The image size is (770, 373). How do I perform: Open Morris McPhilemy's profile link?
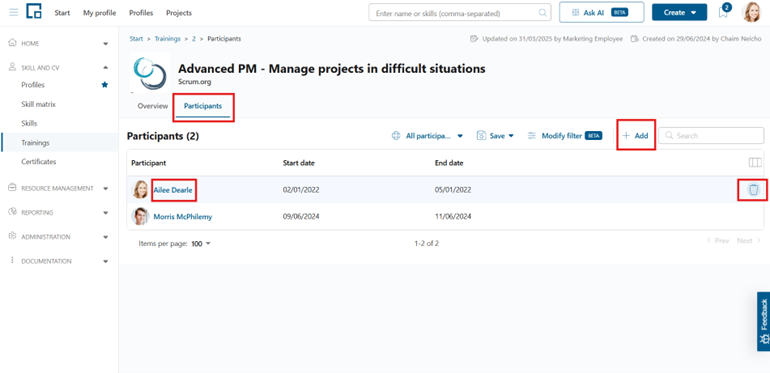click(183, 216)
